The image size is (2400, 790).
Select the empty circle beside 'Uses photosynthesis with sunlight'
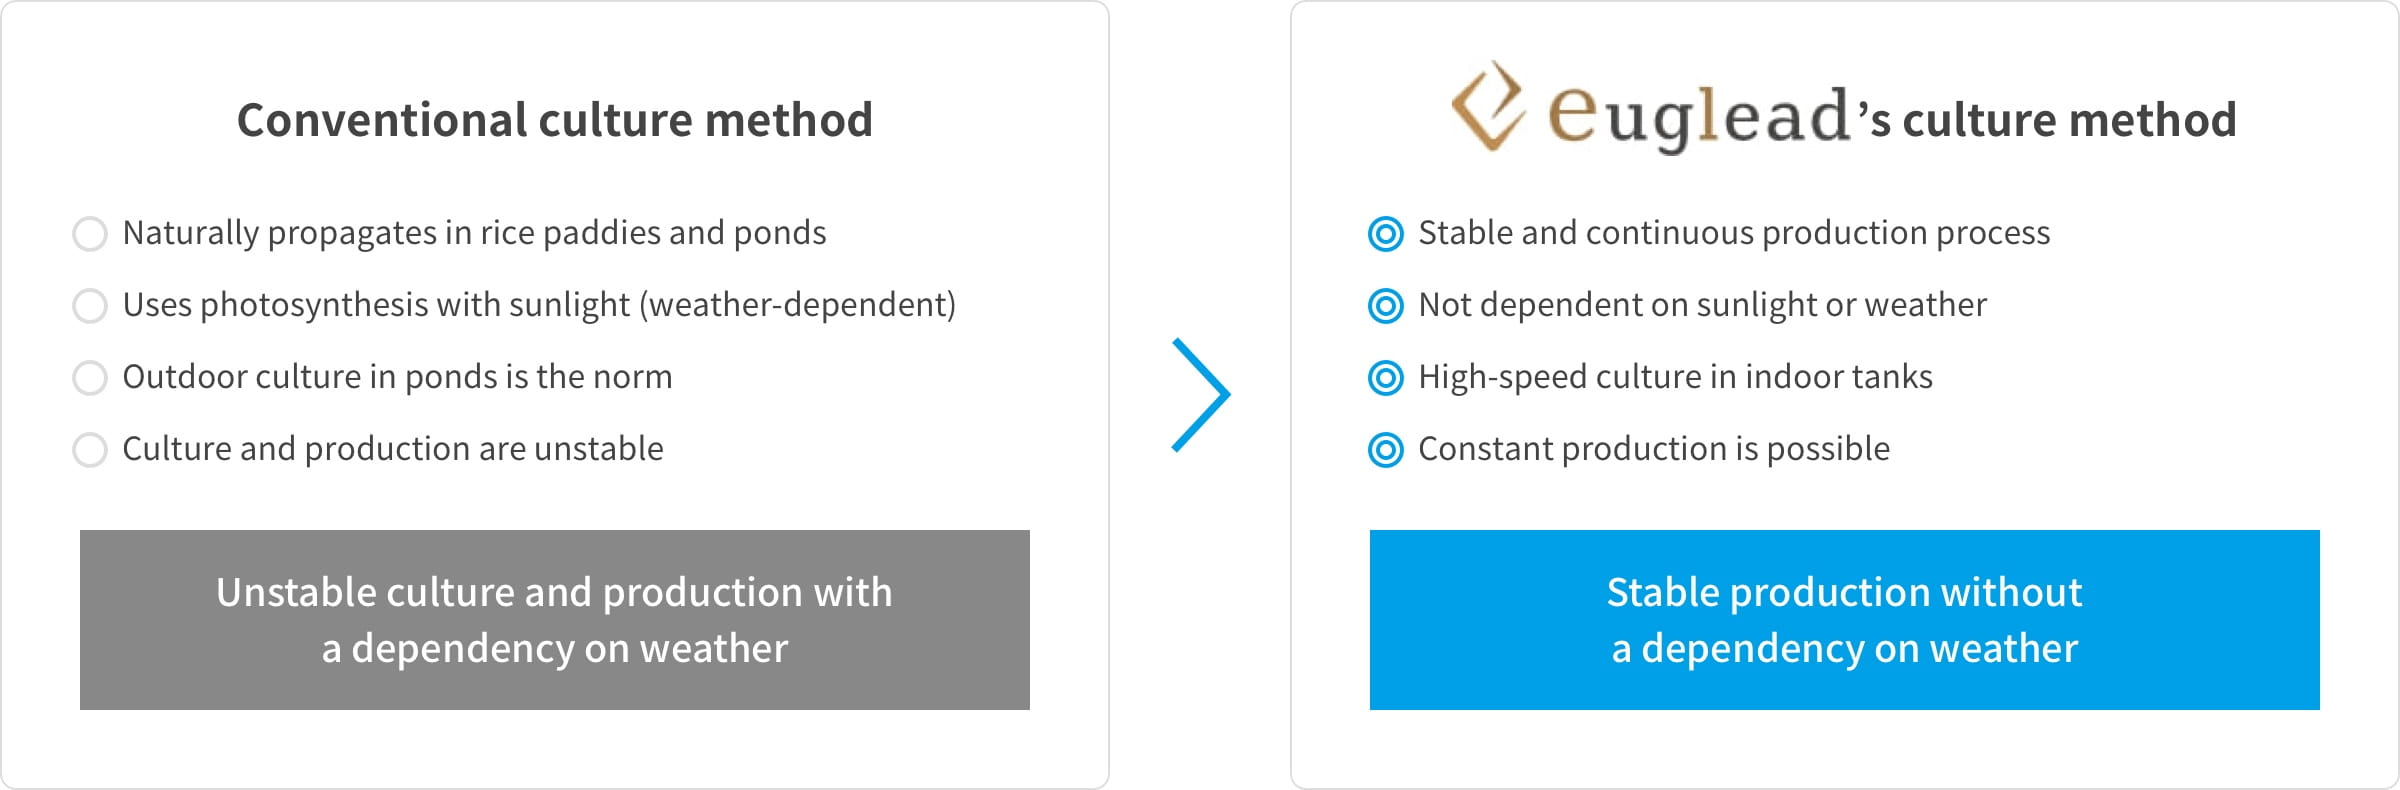(x=90, y=306)
